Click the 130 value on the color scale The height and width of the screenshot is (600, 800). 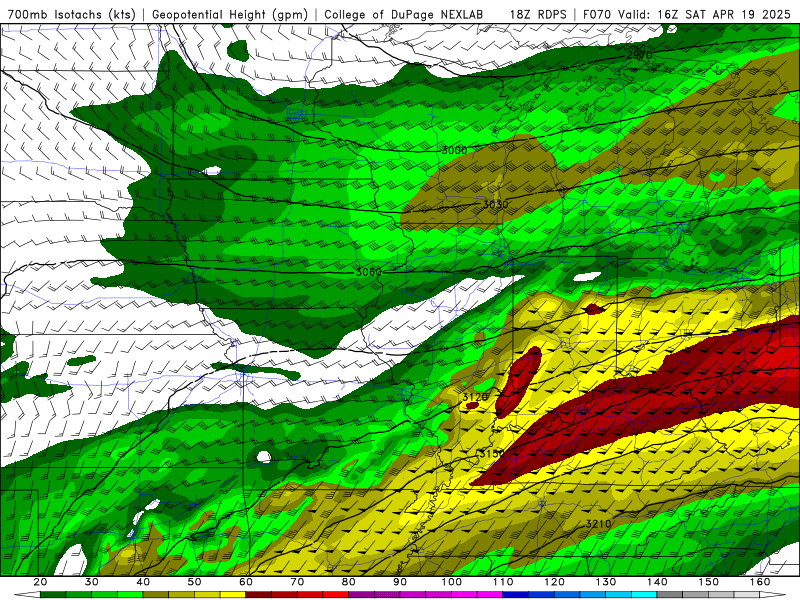click(x=606, y=582)
